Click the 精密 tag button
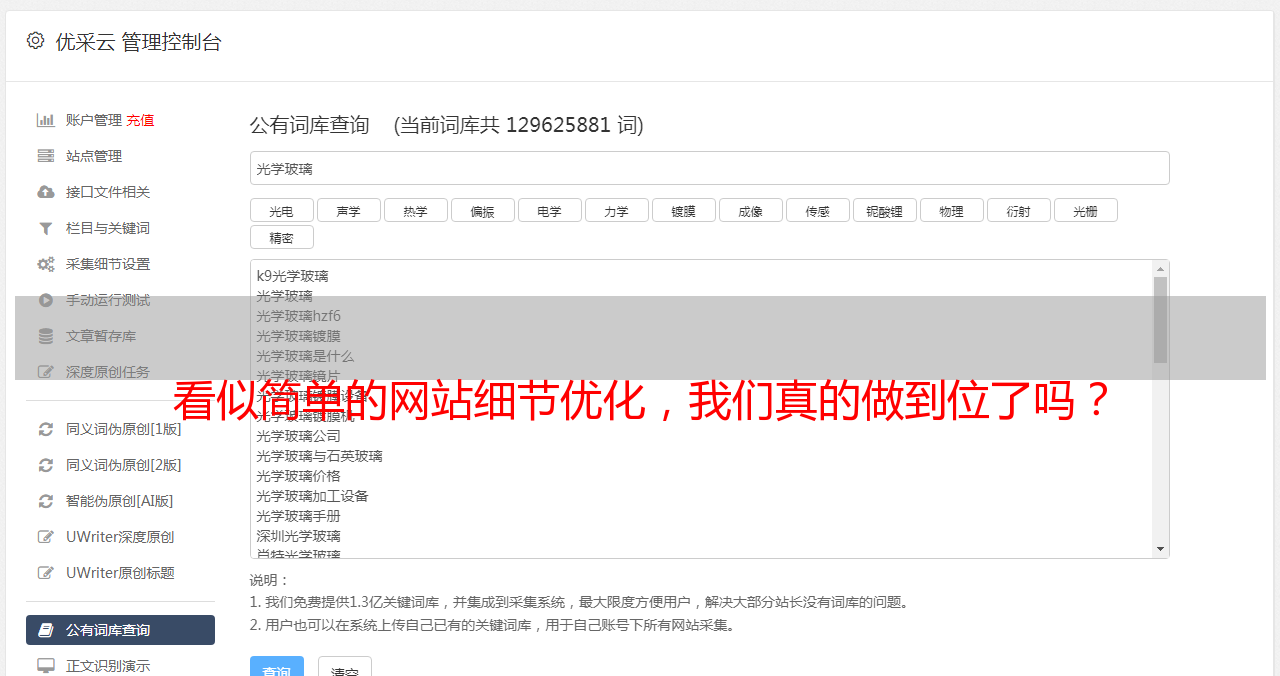The width and height of the screenshot is (1280, 676). 282,238
